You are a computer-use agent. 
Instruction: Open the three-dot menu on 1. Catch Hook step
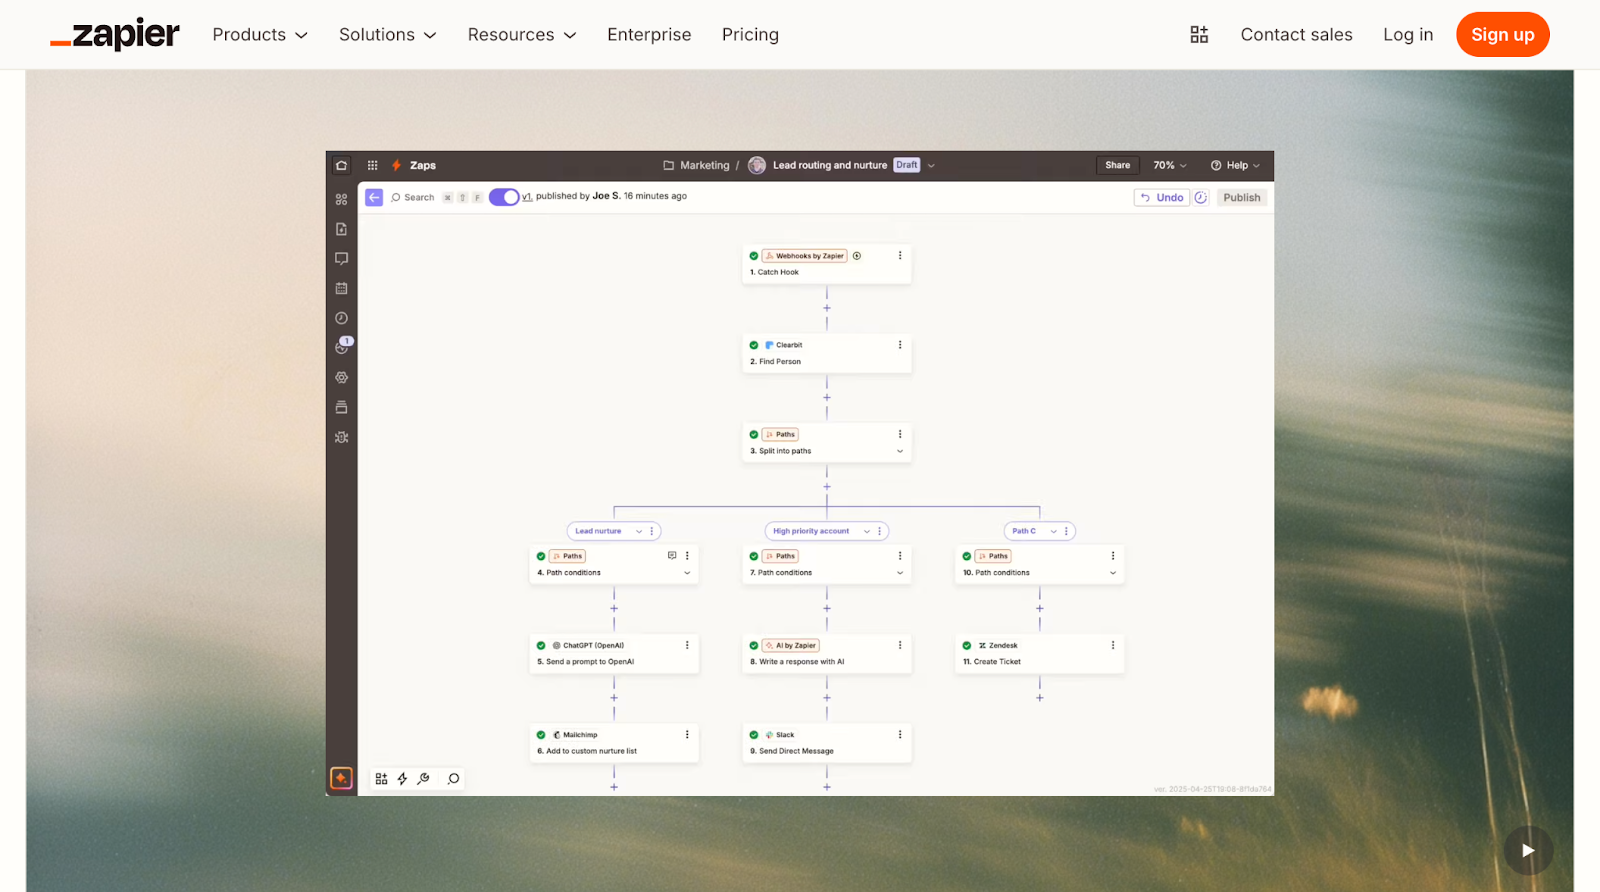click(900, 256)
